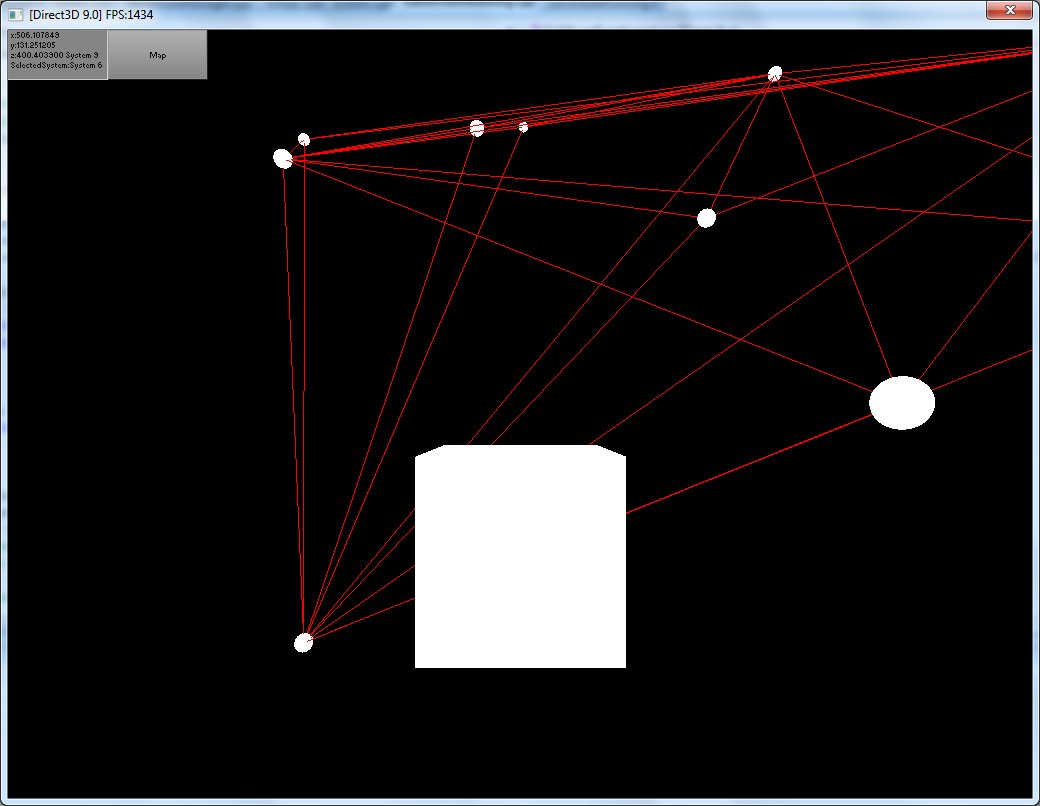Select the bottom-left white system node

pos(303,643)
